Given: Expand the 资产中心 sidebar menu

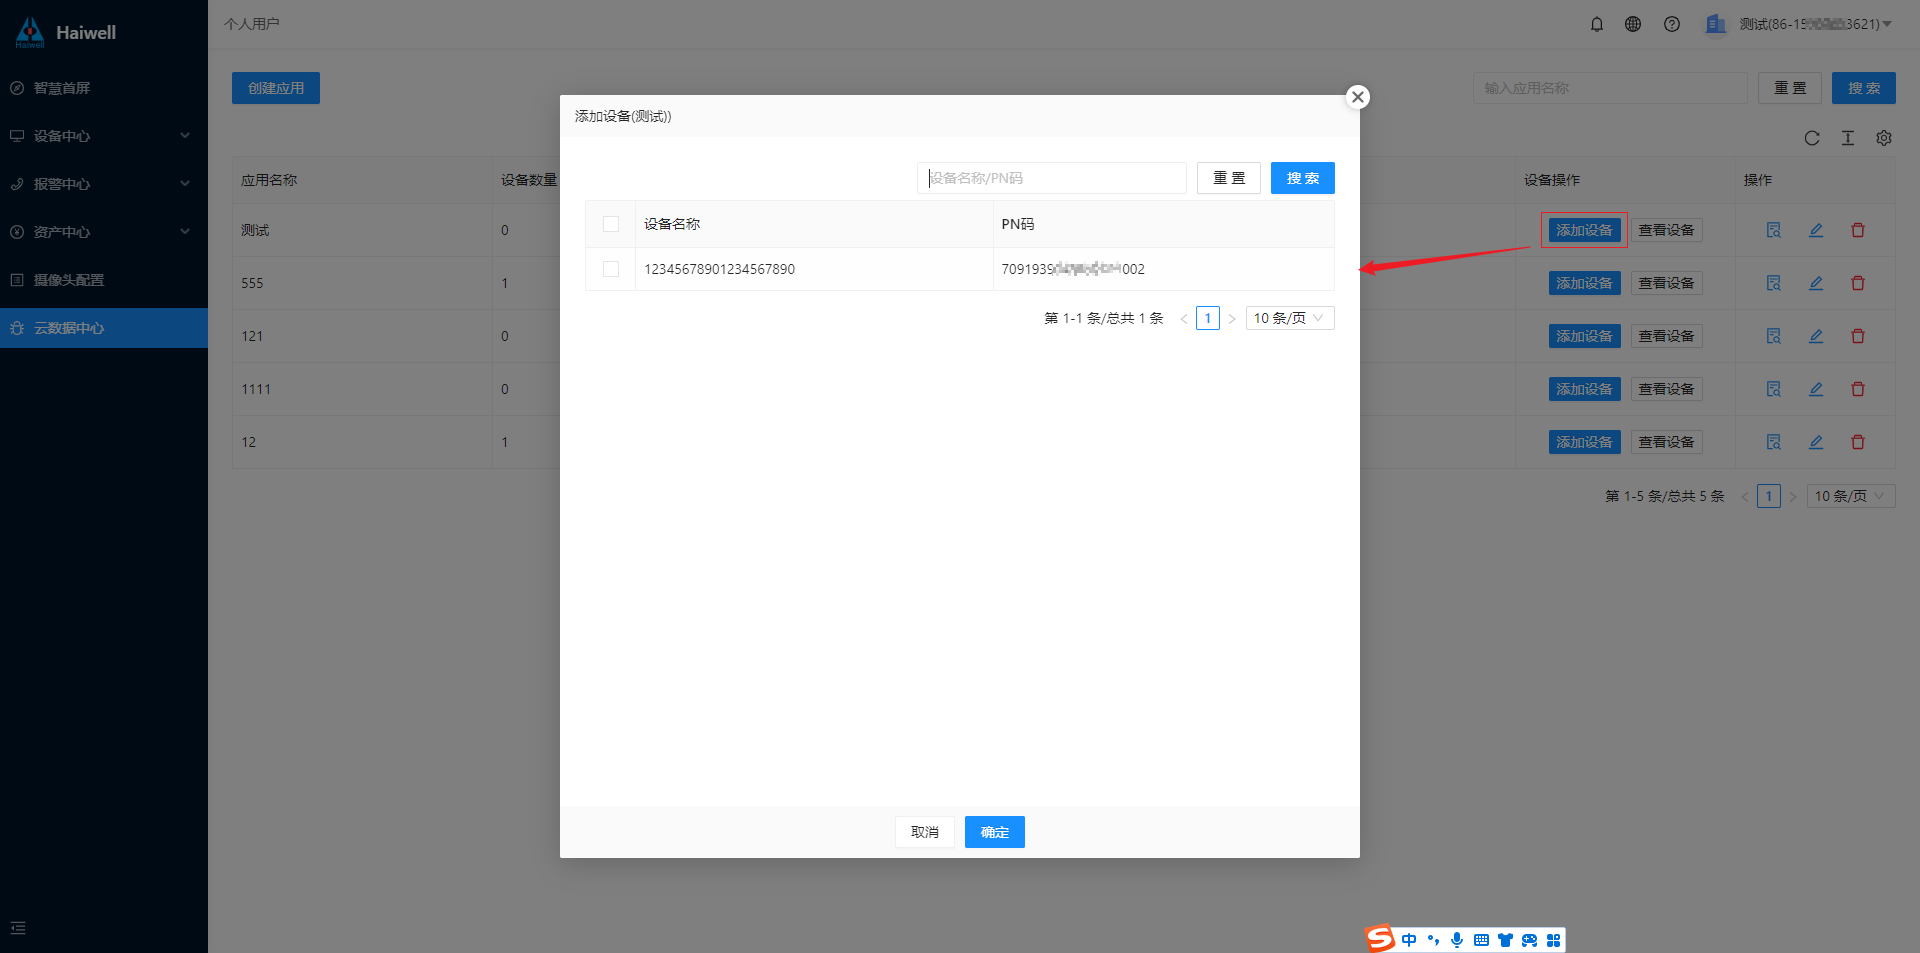Looking at the screenshot, I should (104, 232).
